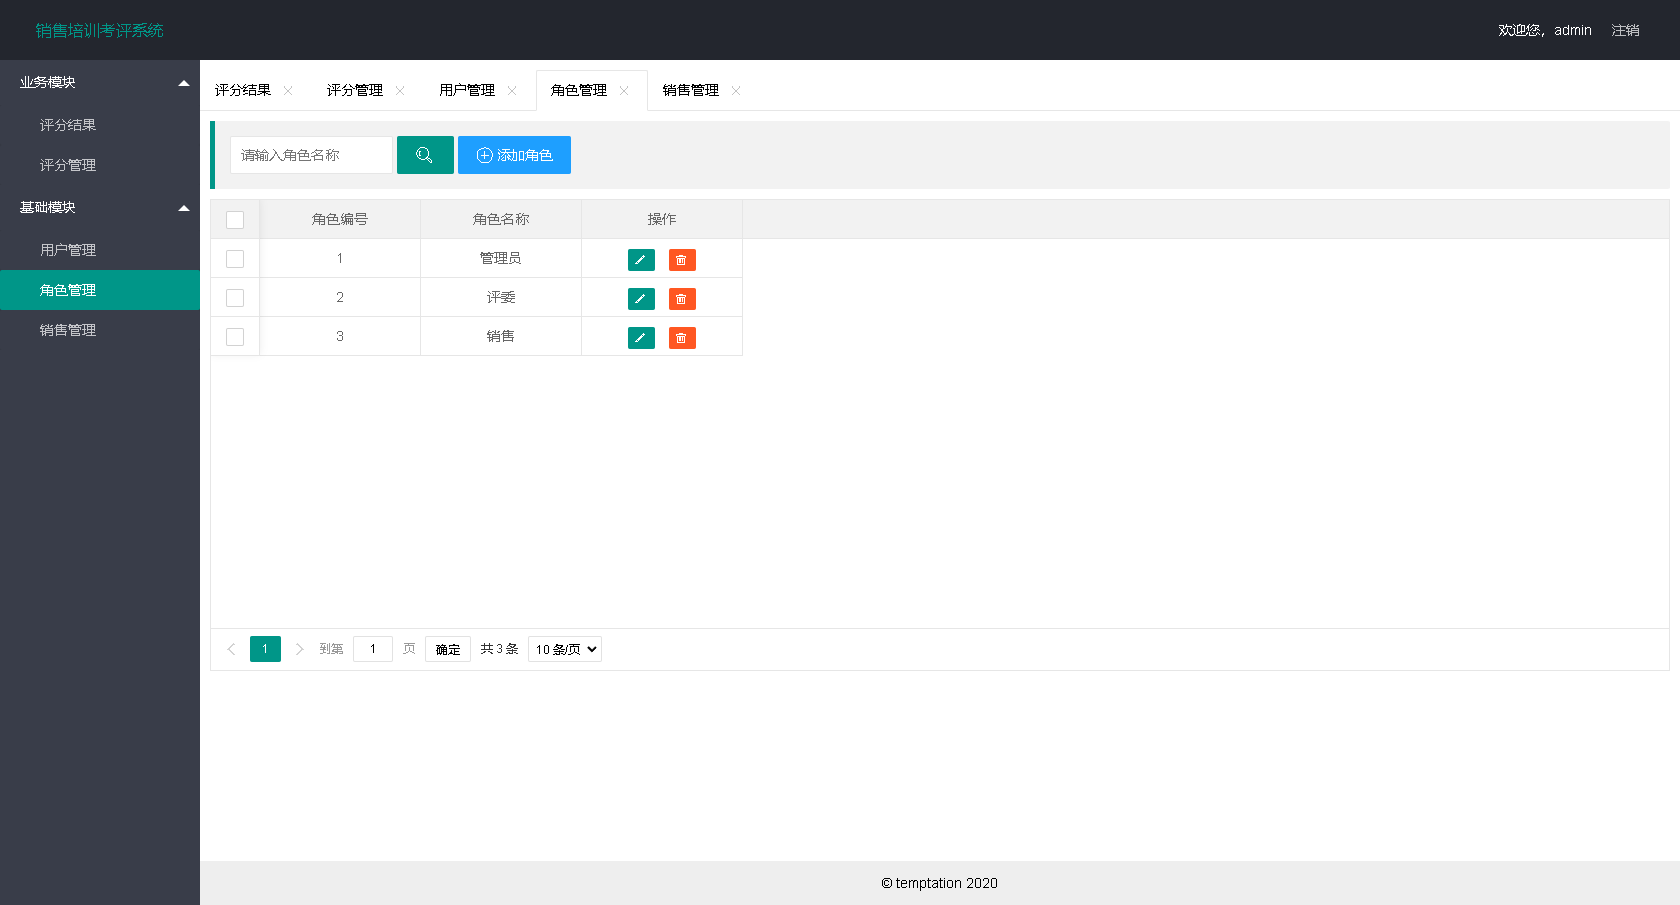Delete the 管理员 role
Image resolution: width=1680 pixels, height=905 pixels.
pyautogui.click(x=682, y=259)
